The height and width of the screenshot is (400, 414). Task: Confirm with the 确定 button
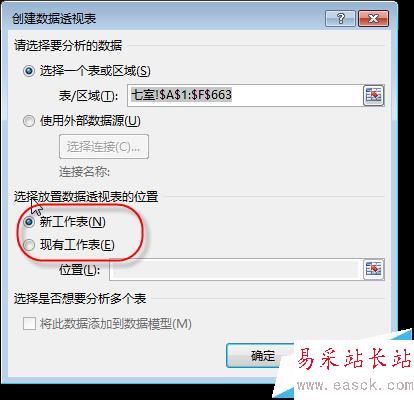point(262,356)
